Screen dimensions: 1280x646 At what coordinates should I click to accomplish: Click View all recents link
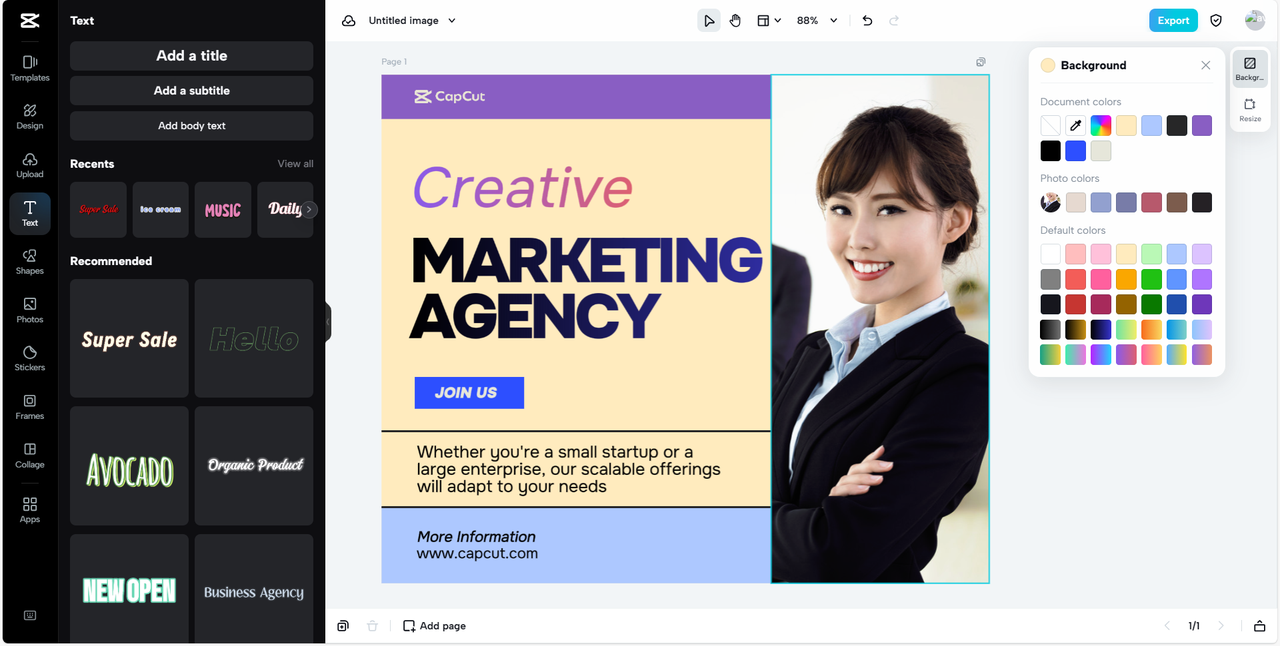pyautogui.click(x=295, y=164)
